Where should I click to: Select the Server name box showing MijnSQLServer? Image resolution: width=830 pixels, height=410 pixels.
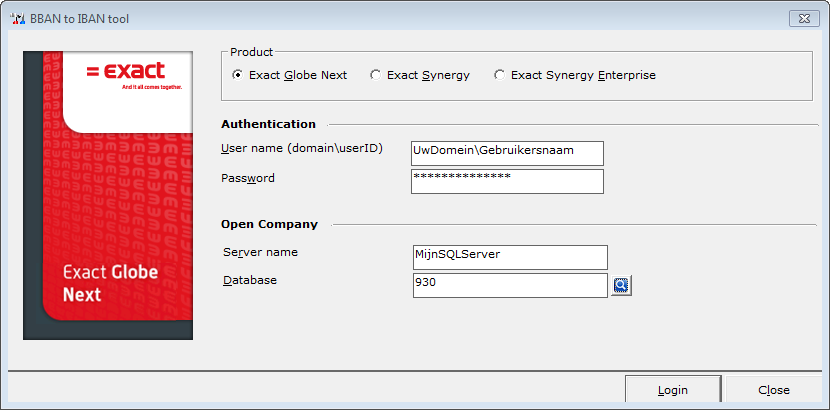pos(510,257)
